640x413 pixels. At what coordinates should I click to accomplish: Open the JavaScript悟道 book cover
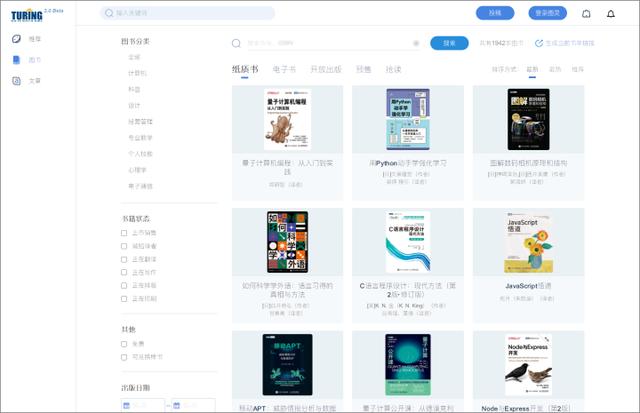pyautogui.click(x=527, y=240)
